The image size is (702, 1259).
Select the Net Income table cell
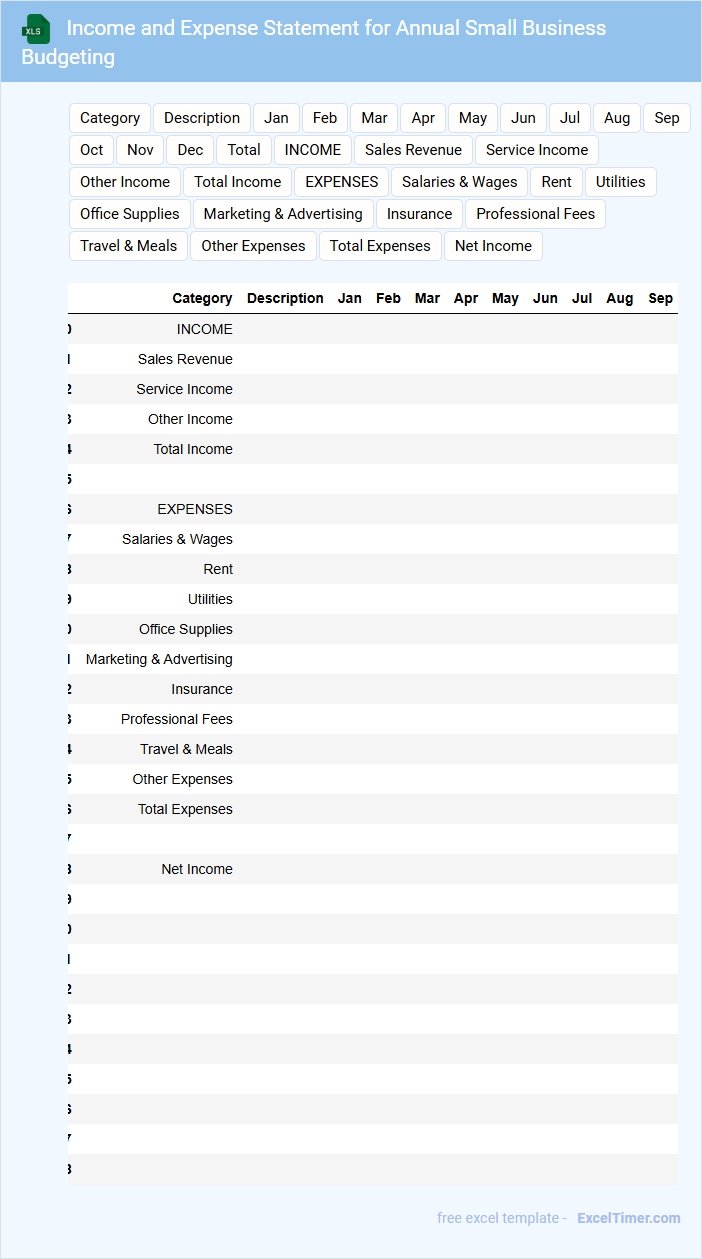pos(197,869)
